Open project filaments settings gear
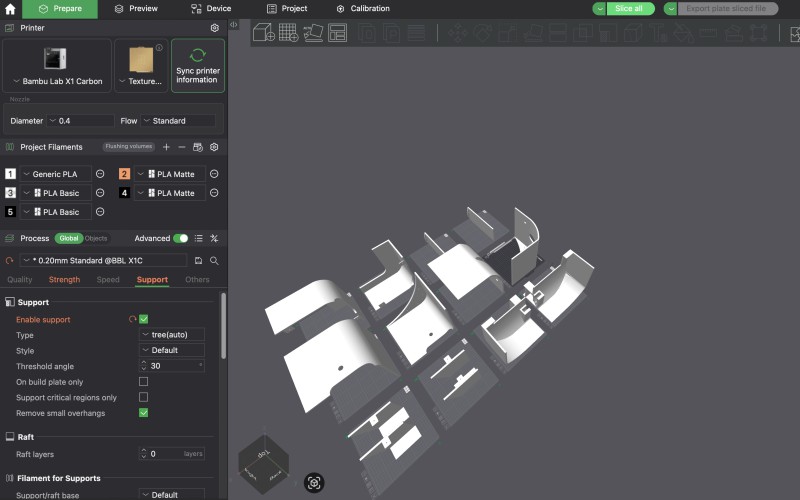Image resolution: width=800 pixels, height=500 pixels. (x=214, y=147)
